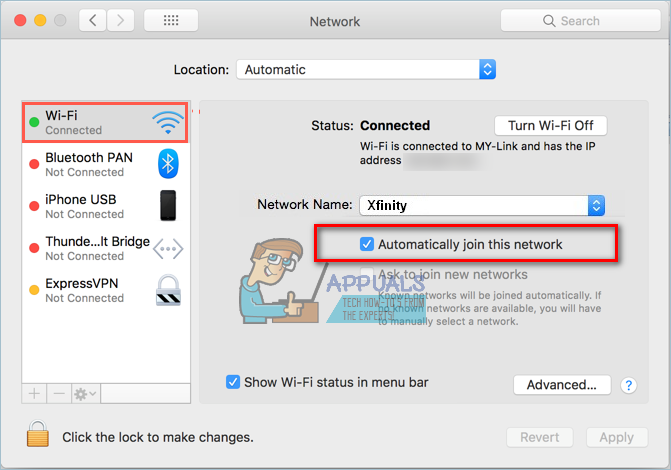Click the iPhone device icon

coord(168,205)
